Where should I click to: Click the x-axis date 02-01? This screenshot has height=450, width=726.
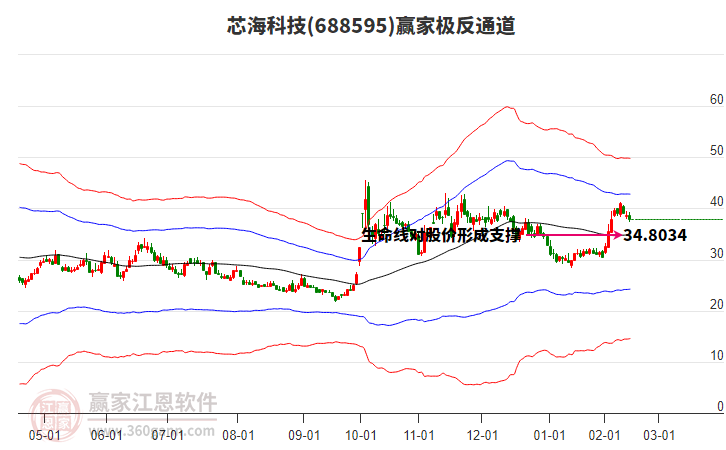tap(604, 435)
